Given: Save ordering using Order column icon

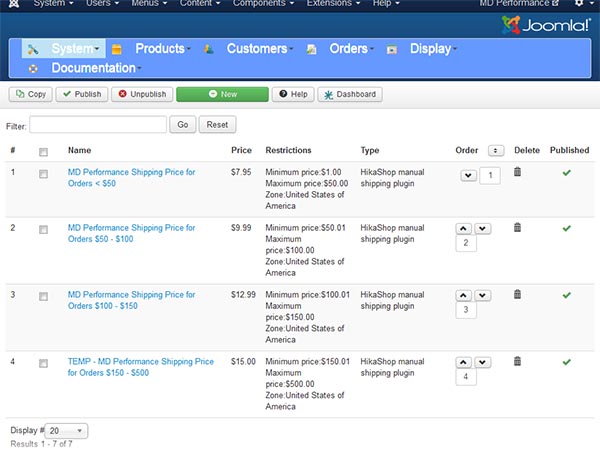Looking at the screenshot, I should click(496, 151).
